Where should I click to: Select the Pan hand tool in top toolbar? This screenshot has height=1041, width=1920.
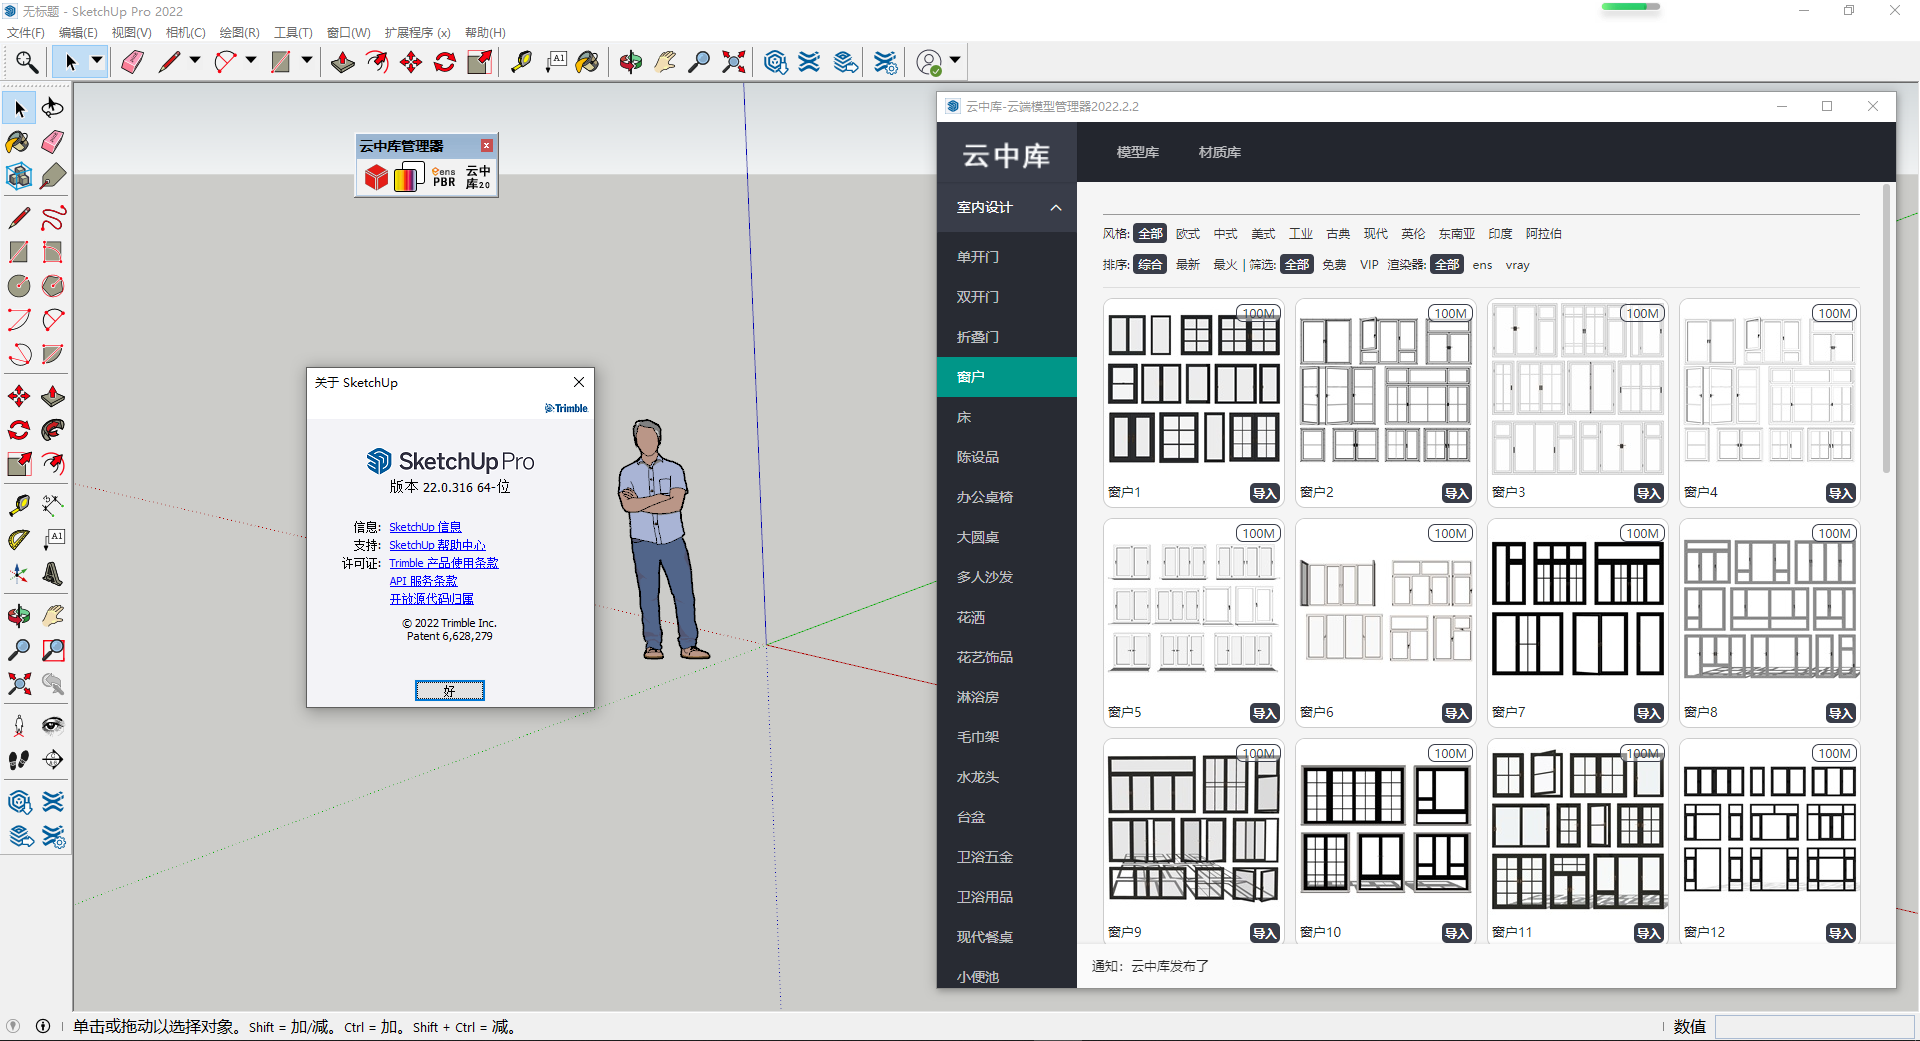click(665, 62)
